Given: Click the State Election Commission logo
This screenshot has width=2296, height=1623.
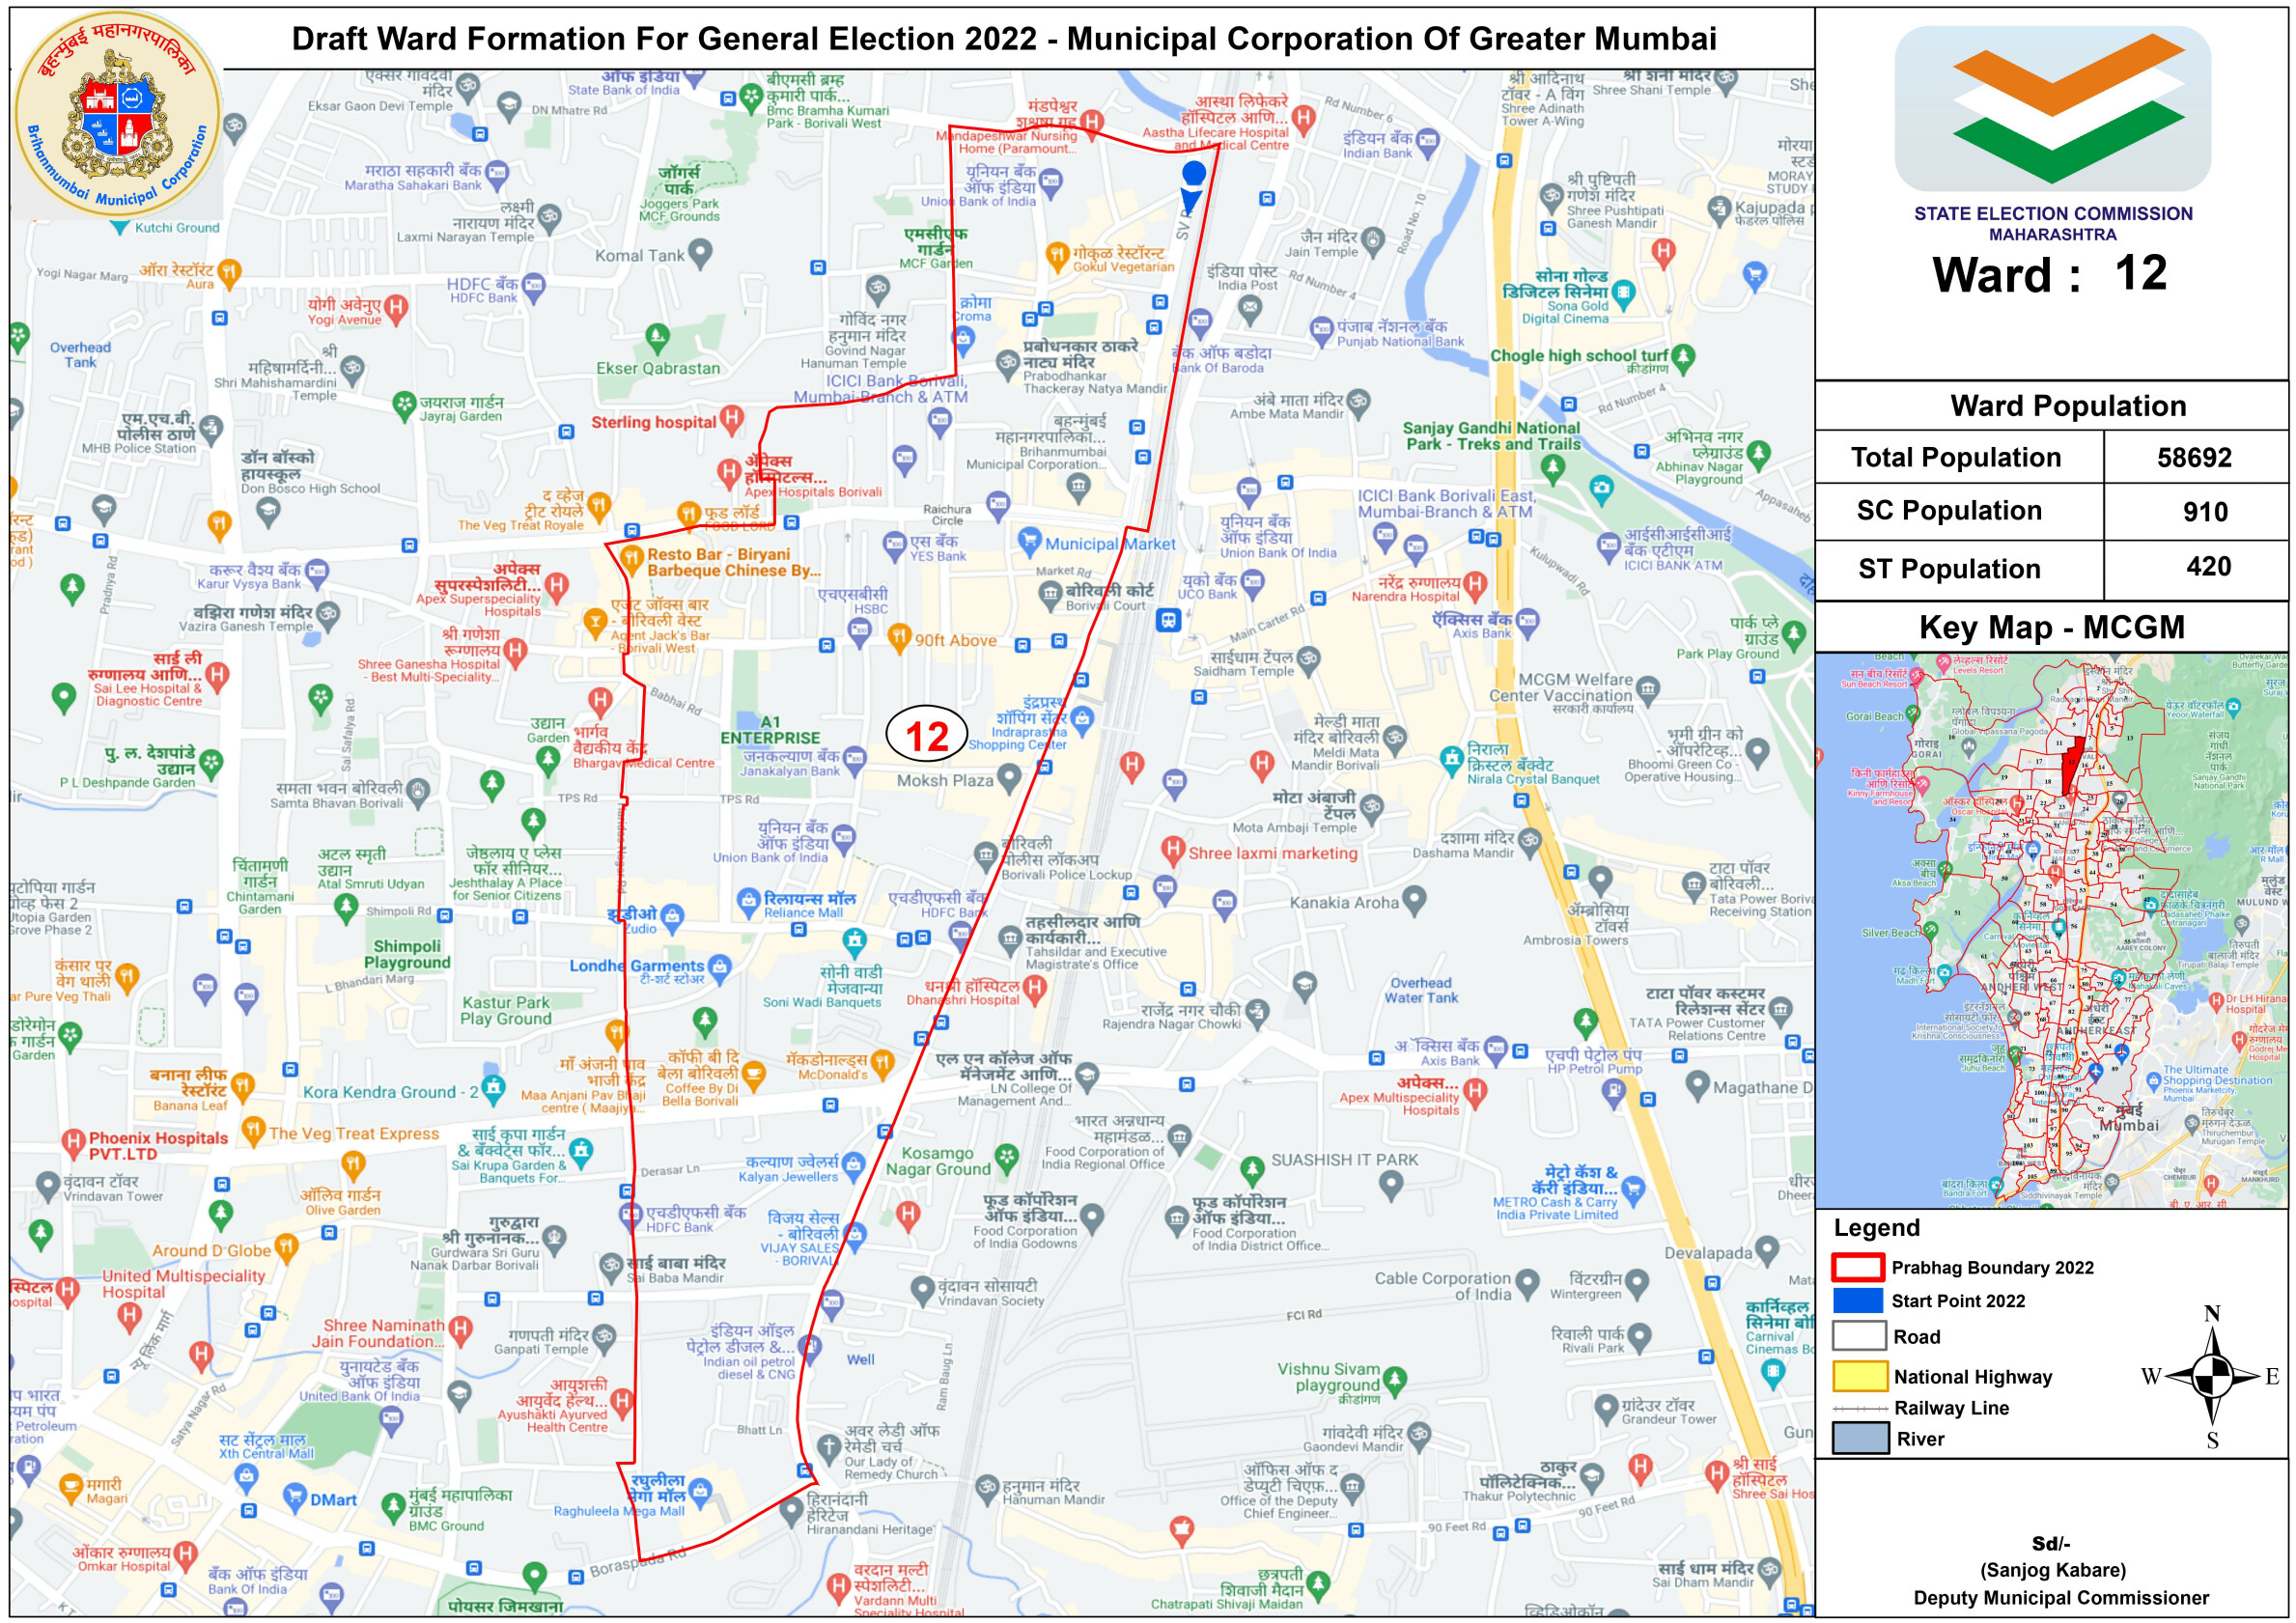Looking at the screenshot, I should [2052, 108].
